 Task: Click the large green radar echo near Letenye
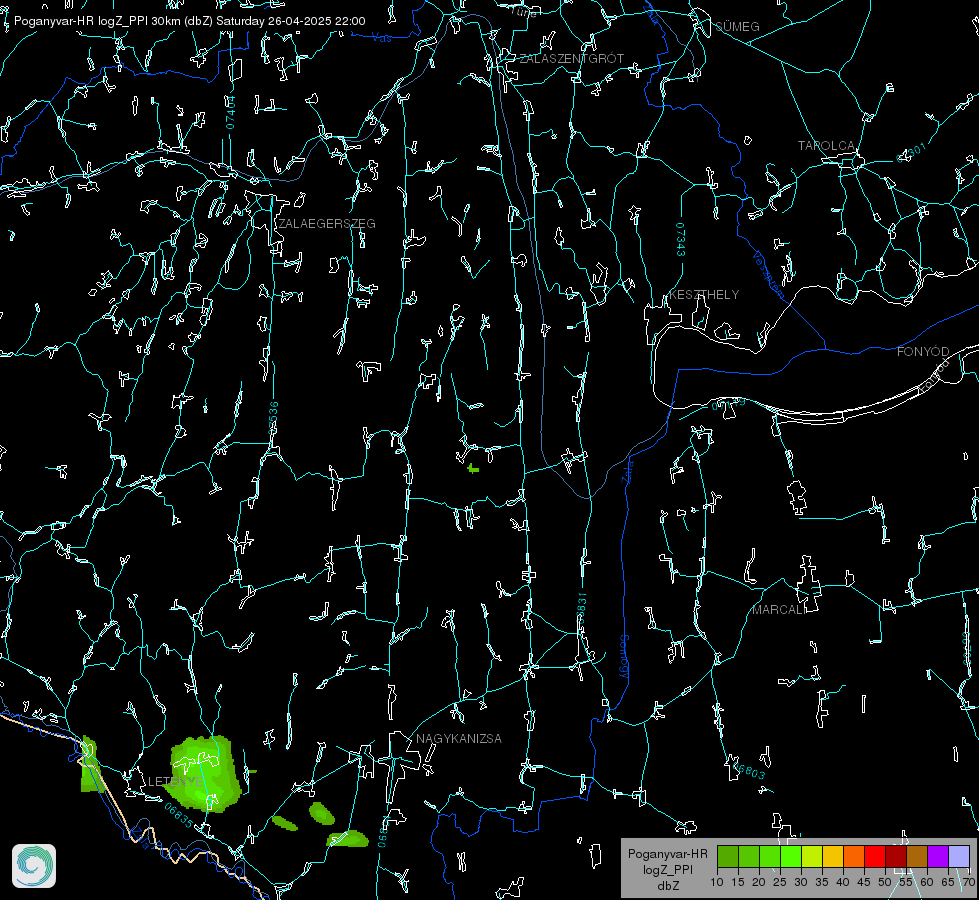[x=204, y=774]
